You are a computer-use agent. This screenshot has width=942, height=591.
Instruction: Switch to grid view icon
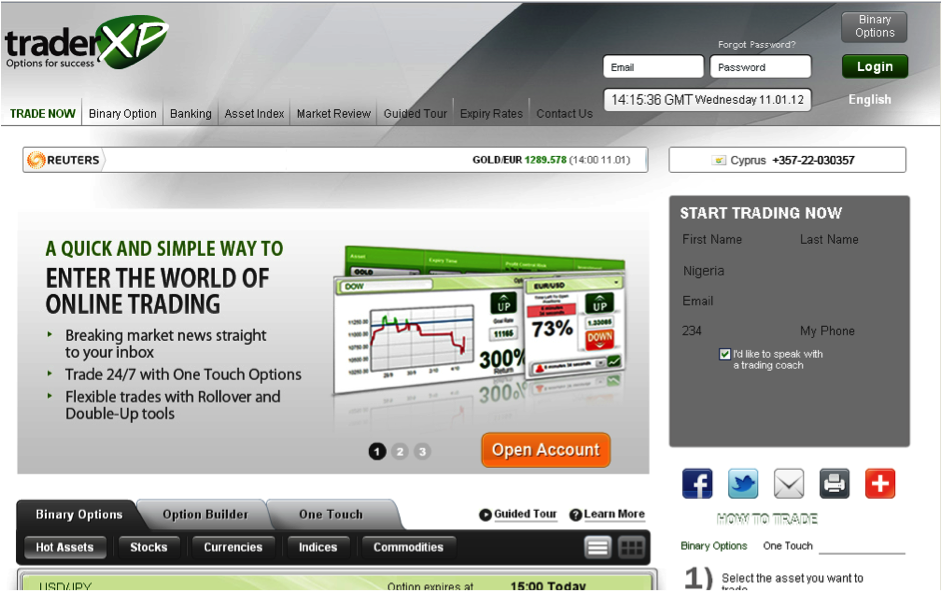coord(631,547)
